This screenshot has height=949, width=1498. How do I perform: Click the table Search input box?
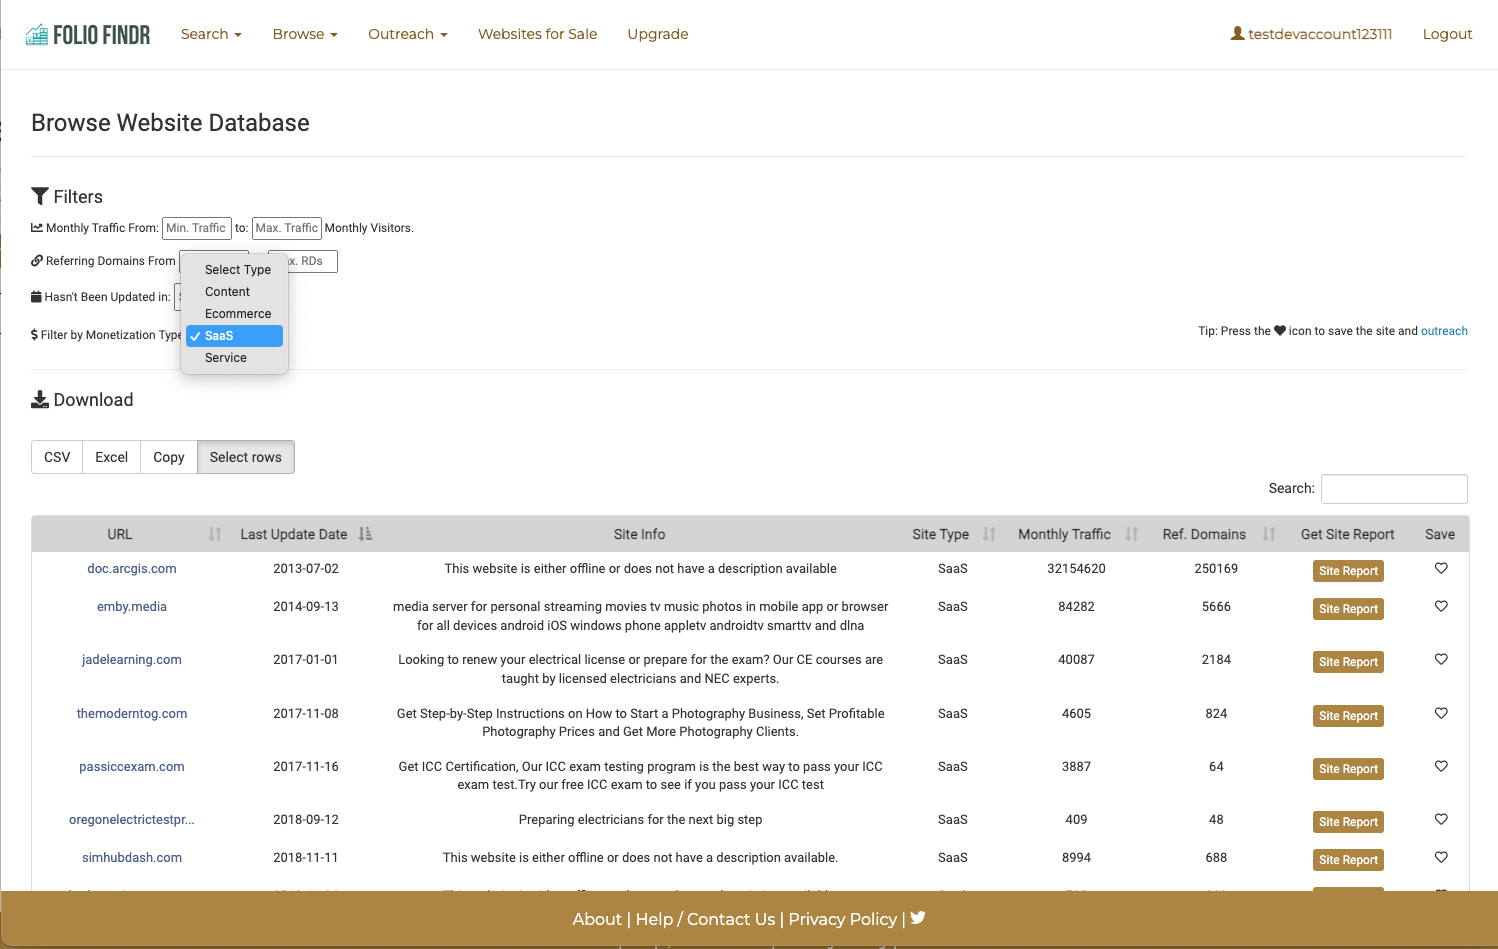point(1394,489)
